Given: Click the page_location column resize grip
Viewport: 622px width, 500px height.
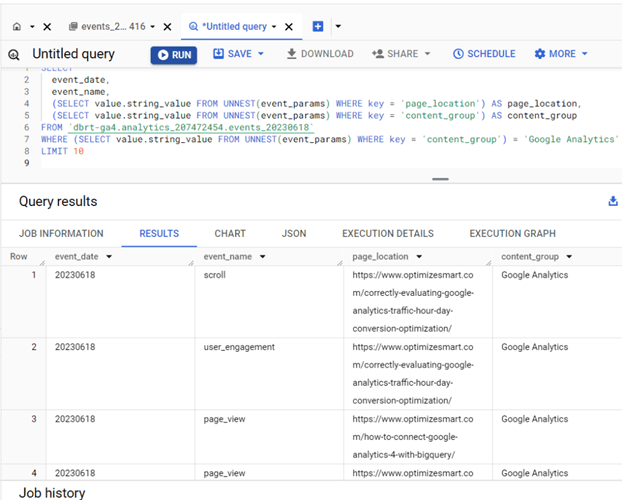Looking at the screenshot, I should pyautogui.click(x=488, y=263).
